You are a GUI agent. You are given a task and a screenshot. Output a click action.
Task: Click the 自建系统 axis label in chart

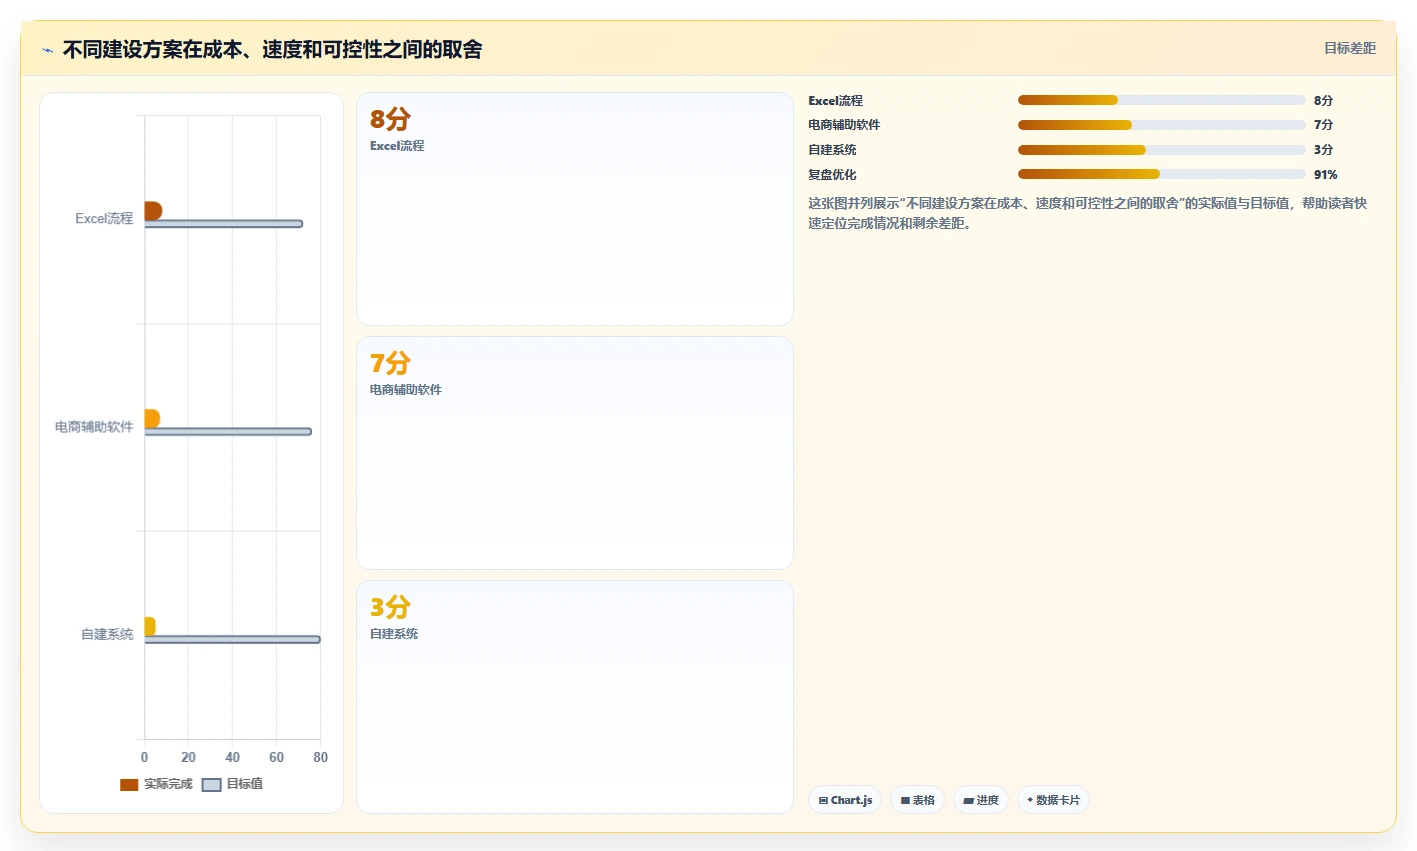click(107, 635)
